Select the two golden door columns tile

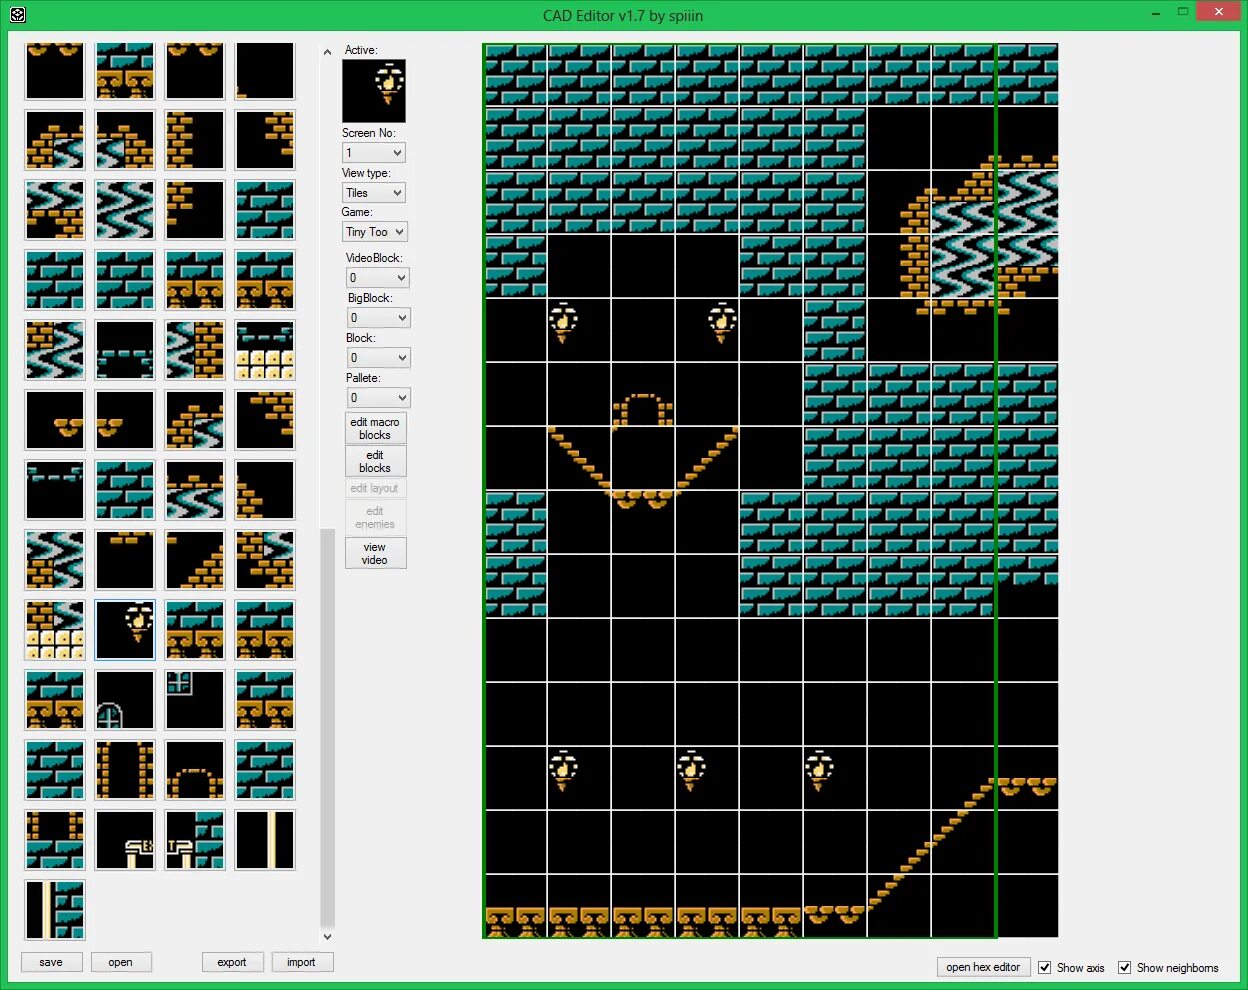[x=125, y=770]
